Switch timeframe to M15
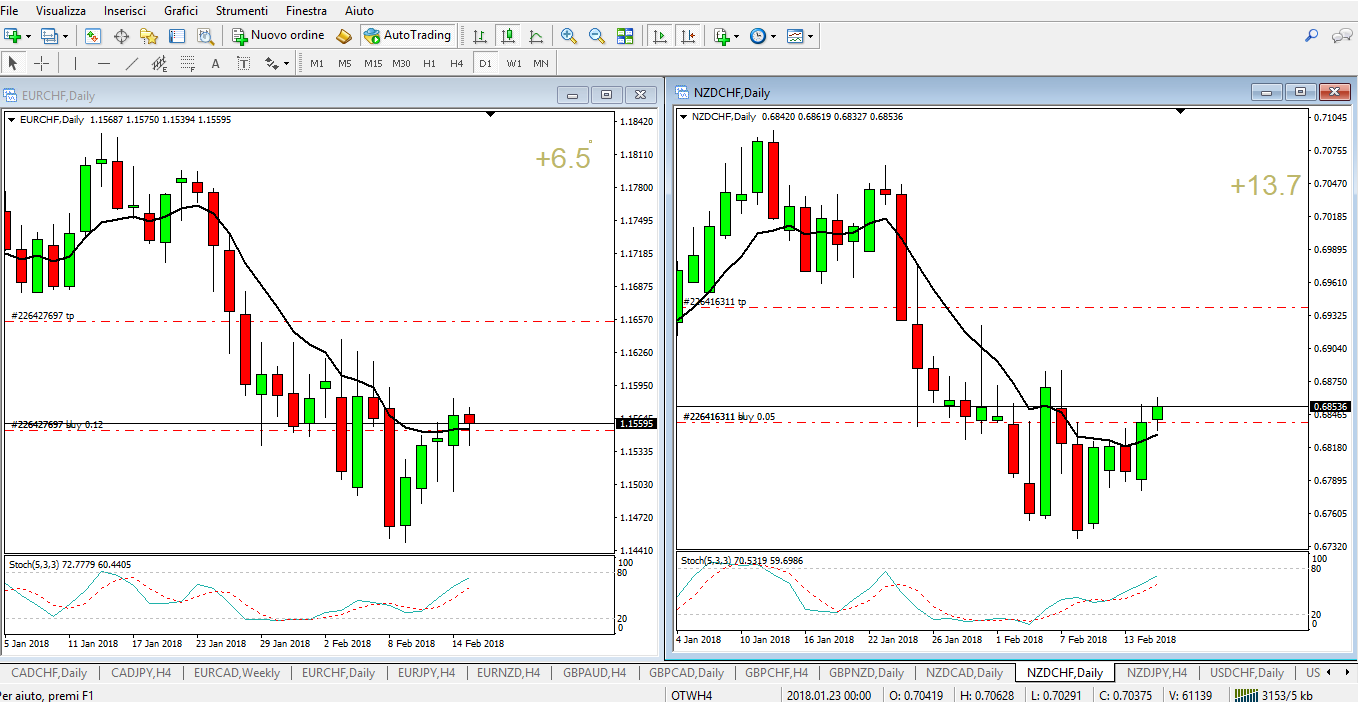This screenshot has height=702, width=1358. coord(373,63)
